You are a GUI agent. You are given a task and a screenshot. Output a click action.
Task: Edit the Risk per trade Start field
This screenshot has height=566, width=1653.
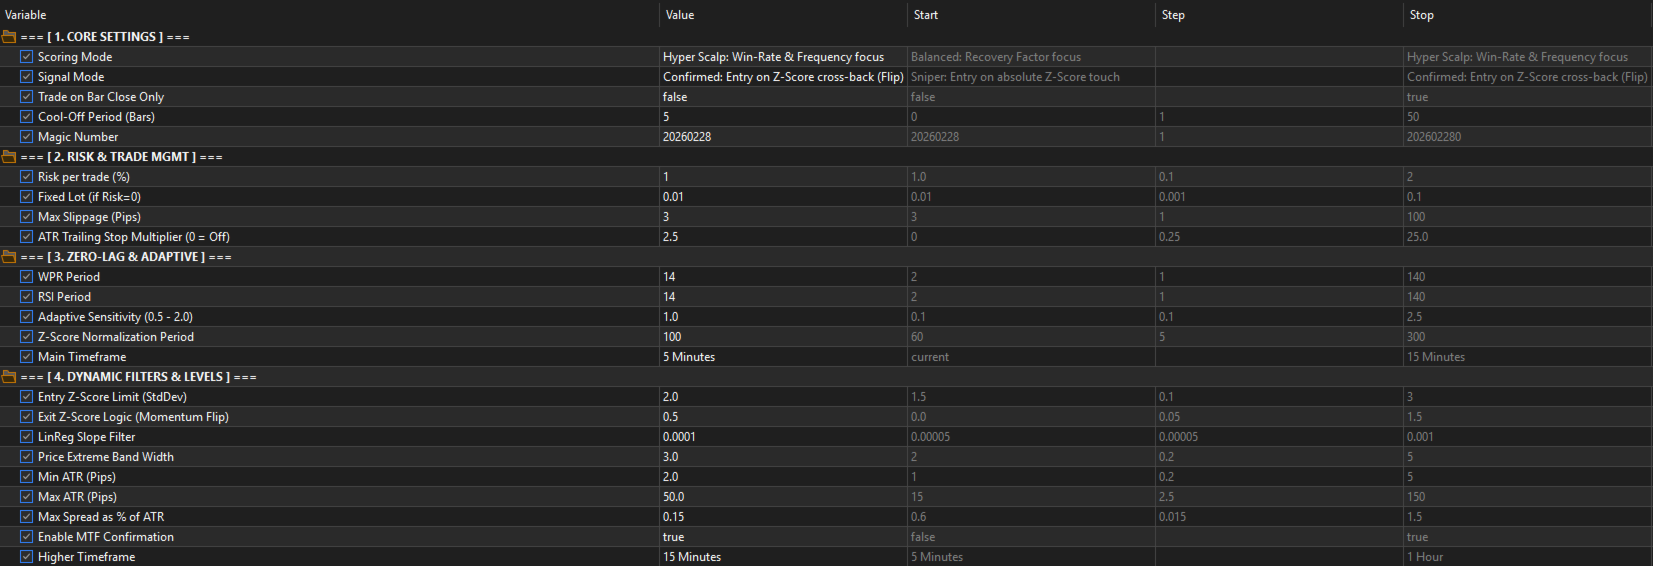1031,177
